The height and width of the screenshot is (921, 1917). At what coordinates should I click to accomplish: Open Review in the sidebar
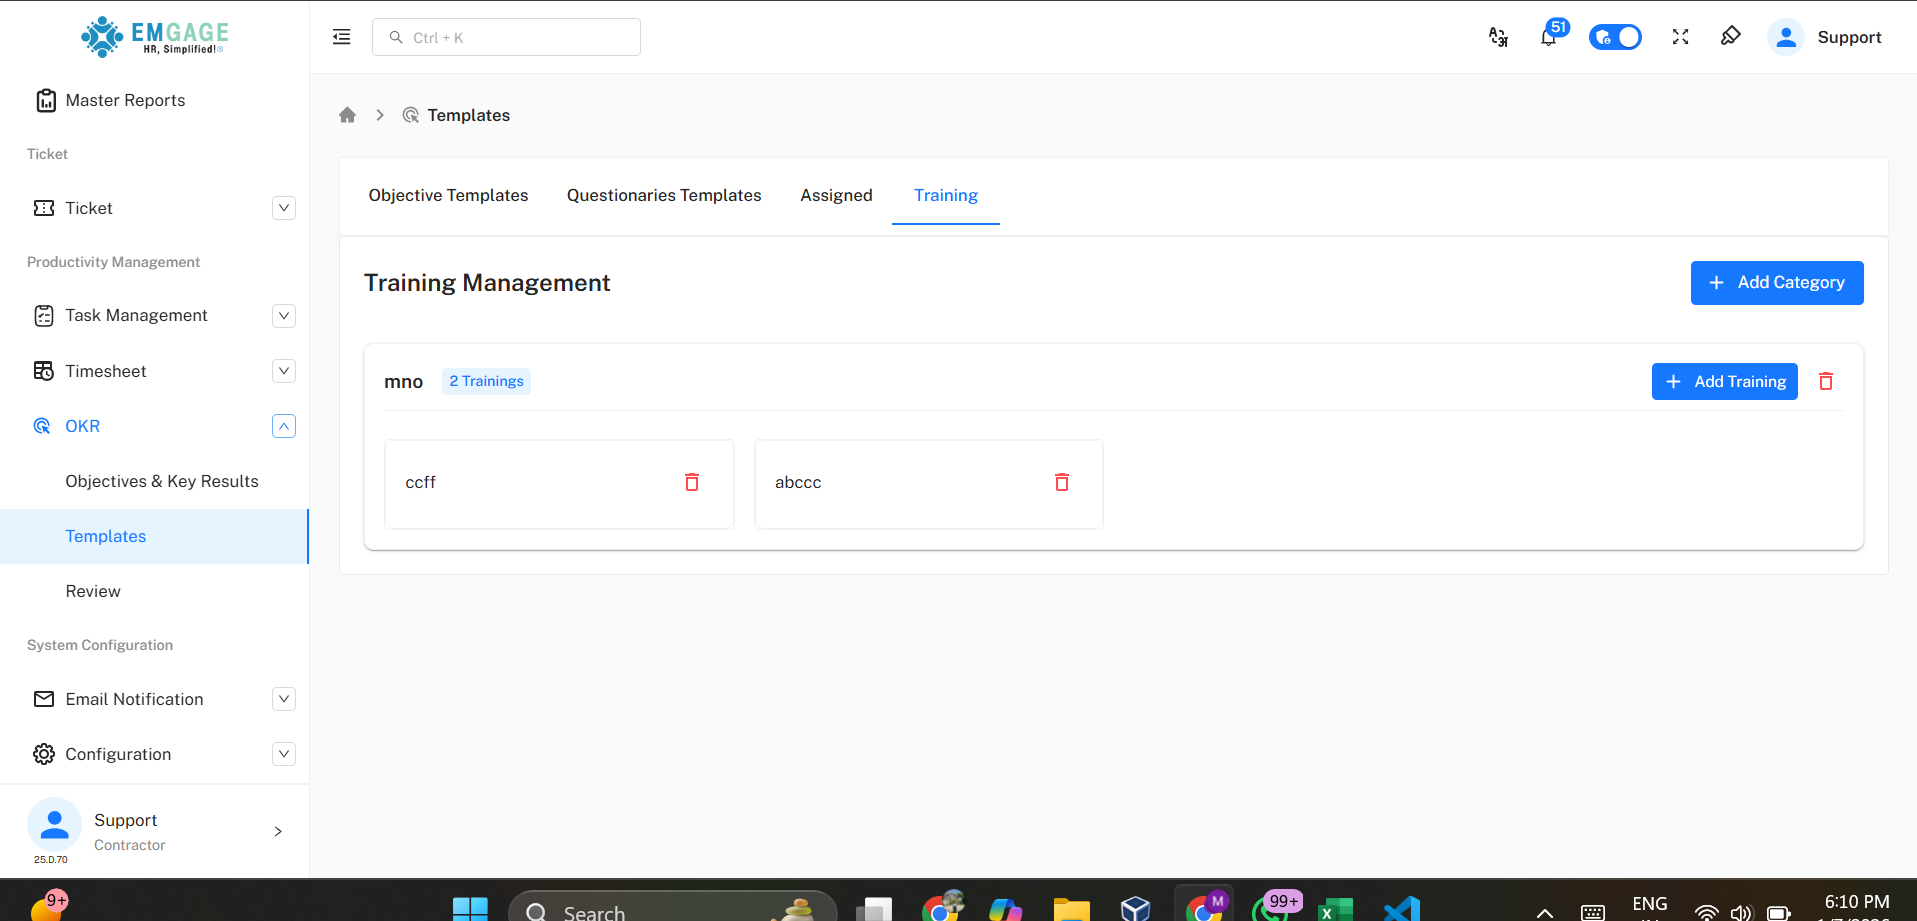(x=93, y=591)
